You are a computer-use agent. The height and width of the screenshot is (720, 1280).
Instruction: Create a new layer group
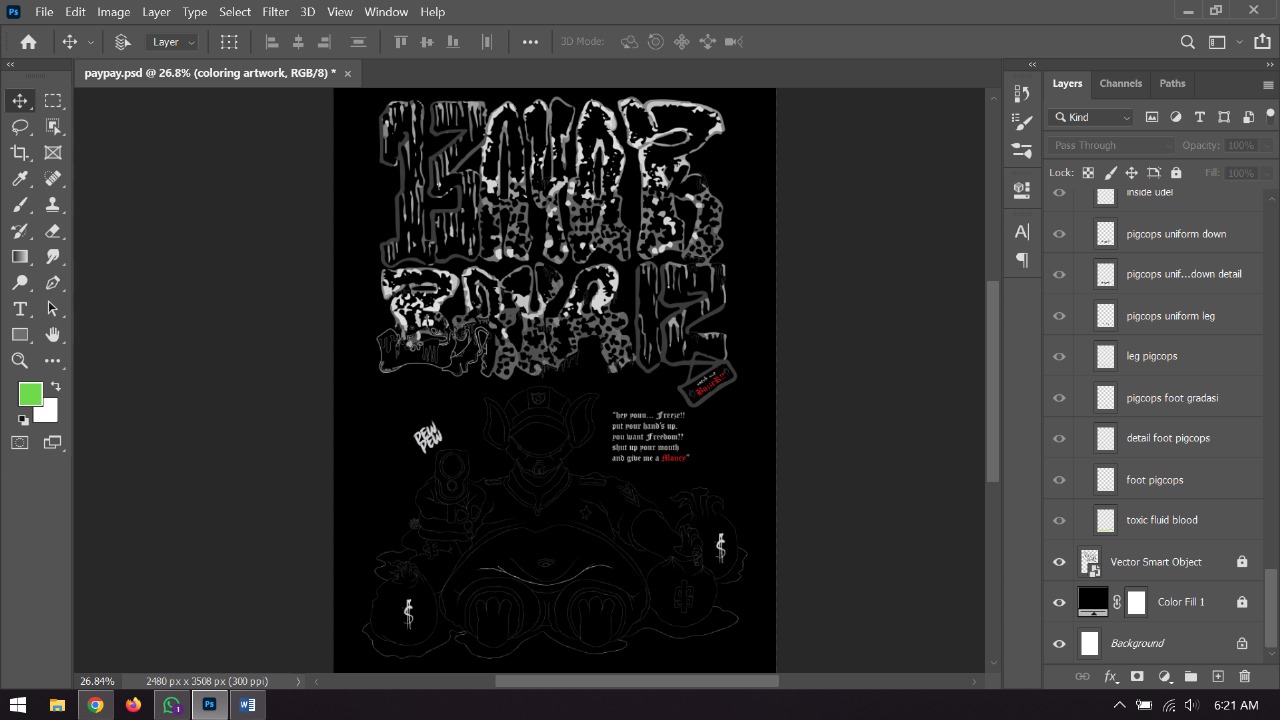[1191, 677]
